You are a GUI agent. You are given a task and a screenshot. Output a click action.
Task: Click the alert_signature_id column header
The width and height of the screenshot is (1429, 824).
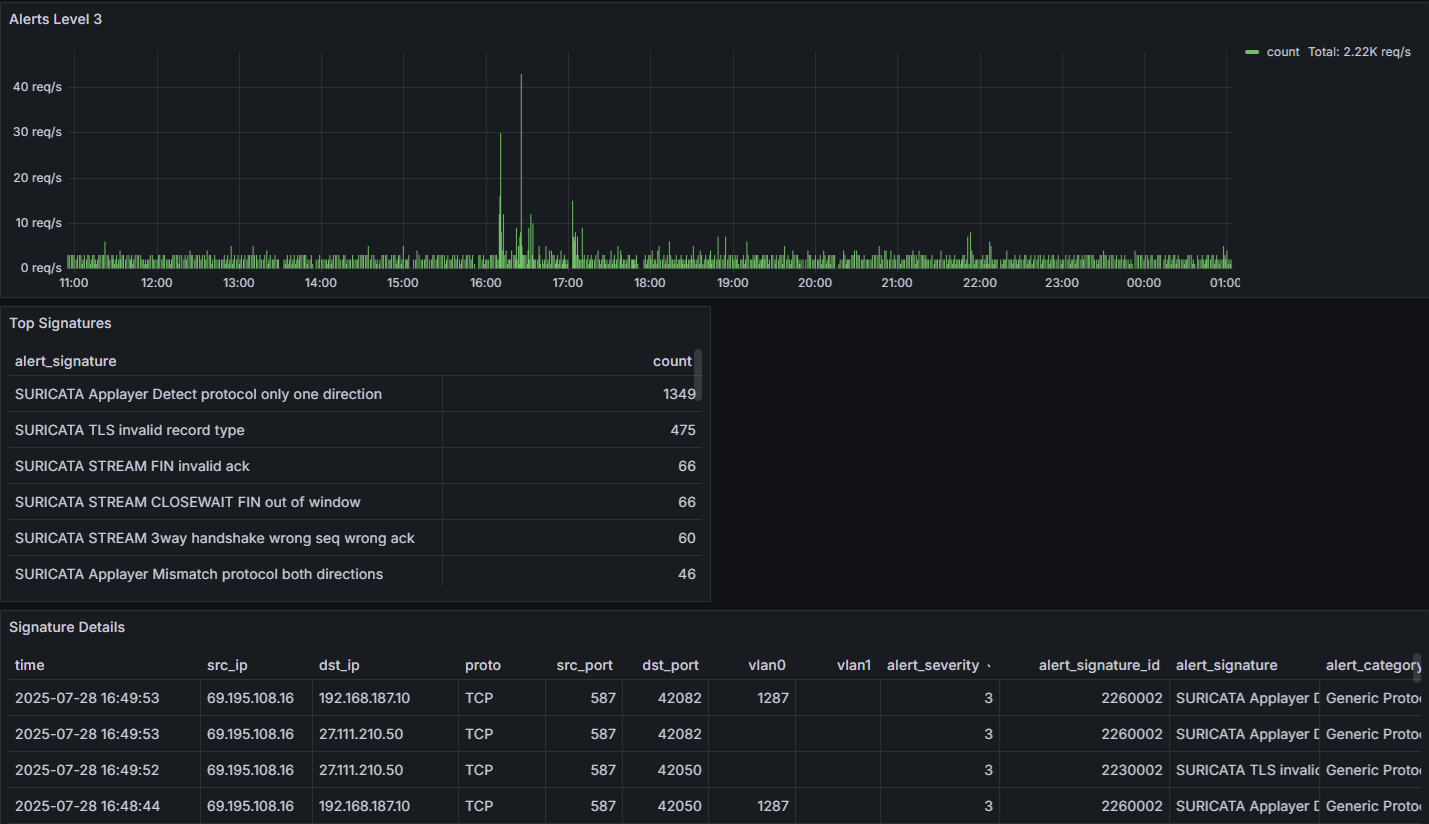click(1099, 665)
